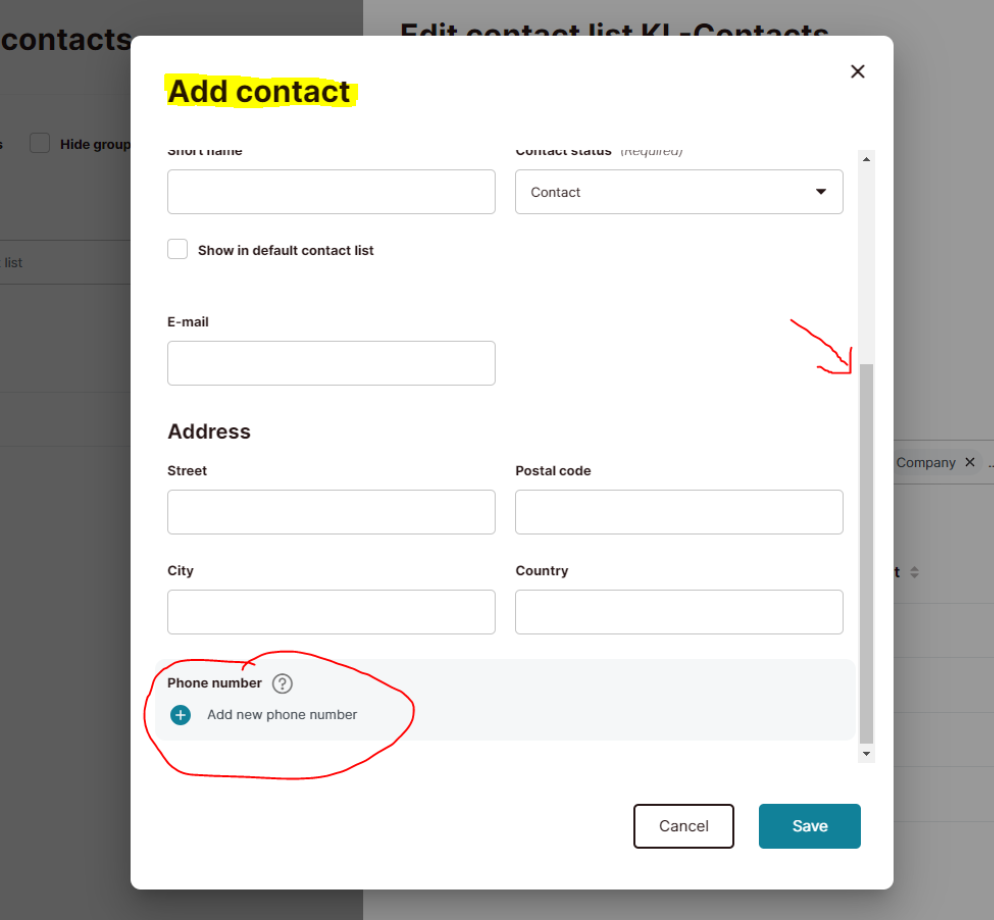Focus the E-mail input field
The image size is (994, 920).
[331, 363]
